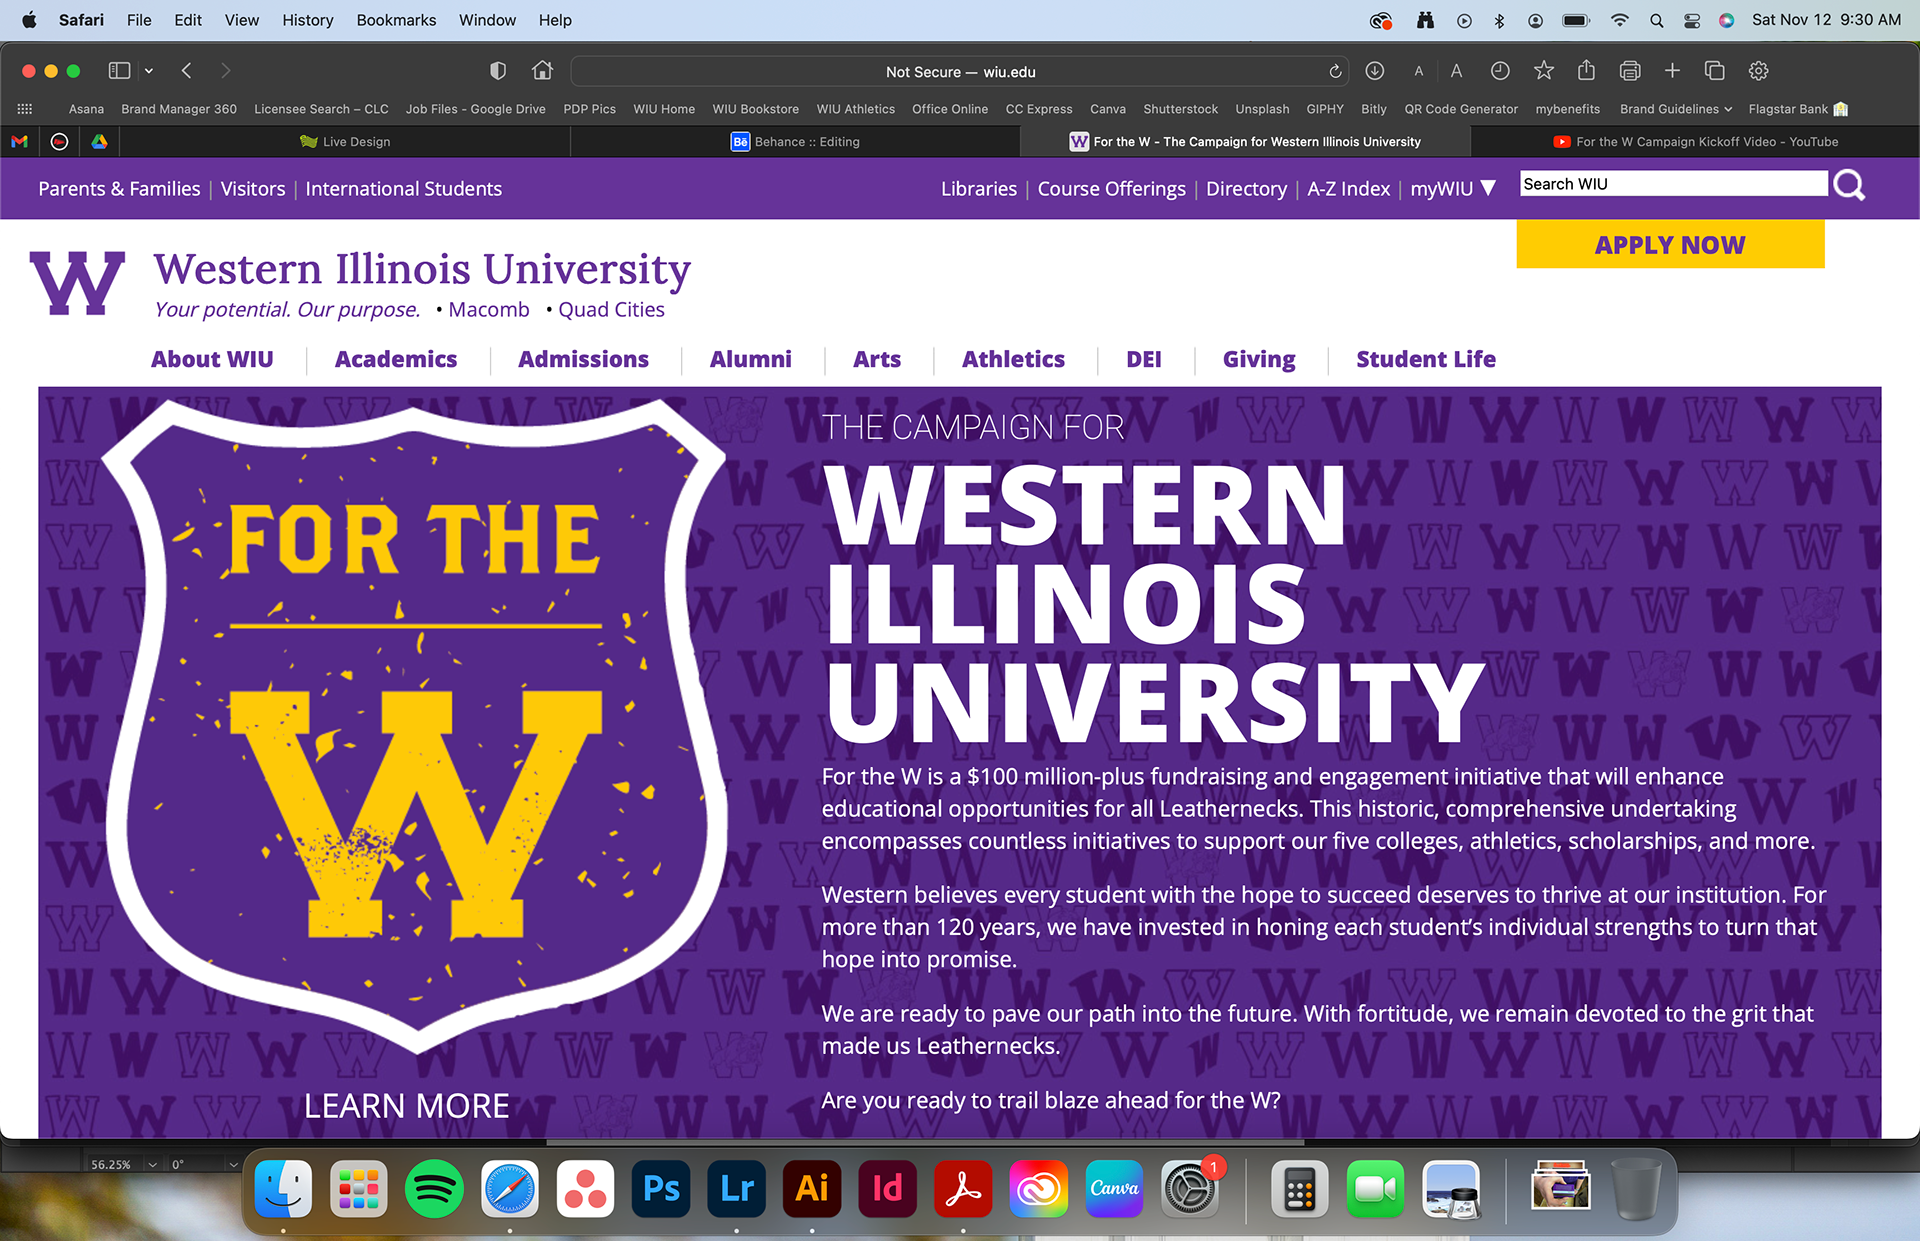Open a new tab with plus icon
The image size is (1920, 1241).
click(1672, 71)
